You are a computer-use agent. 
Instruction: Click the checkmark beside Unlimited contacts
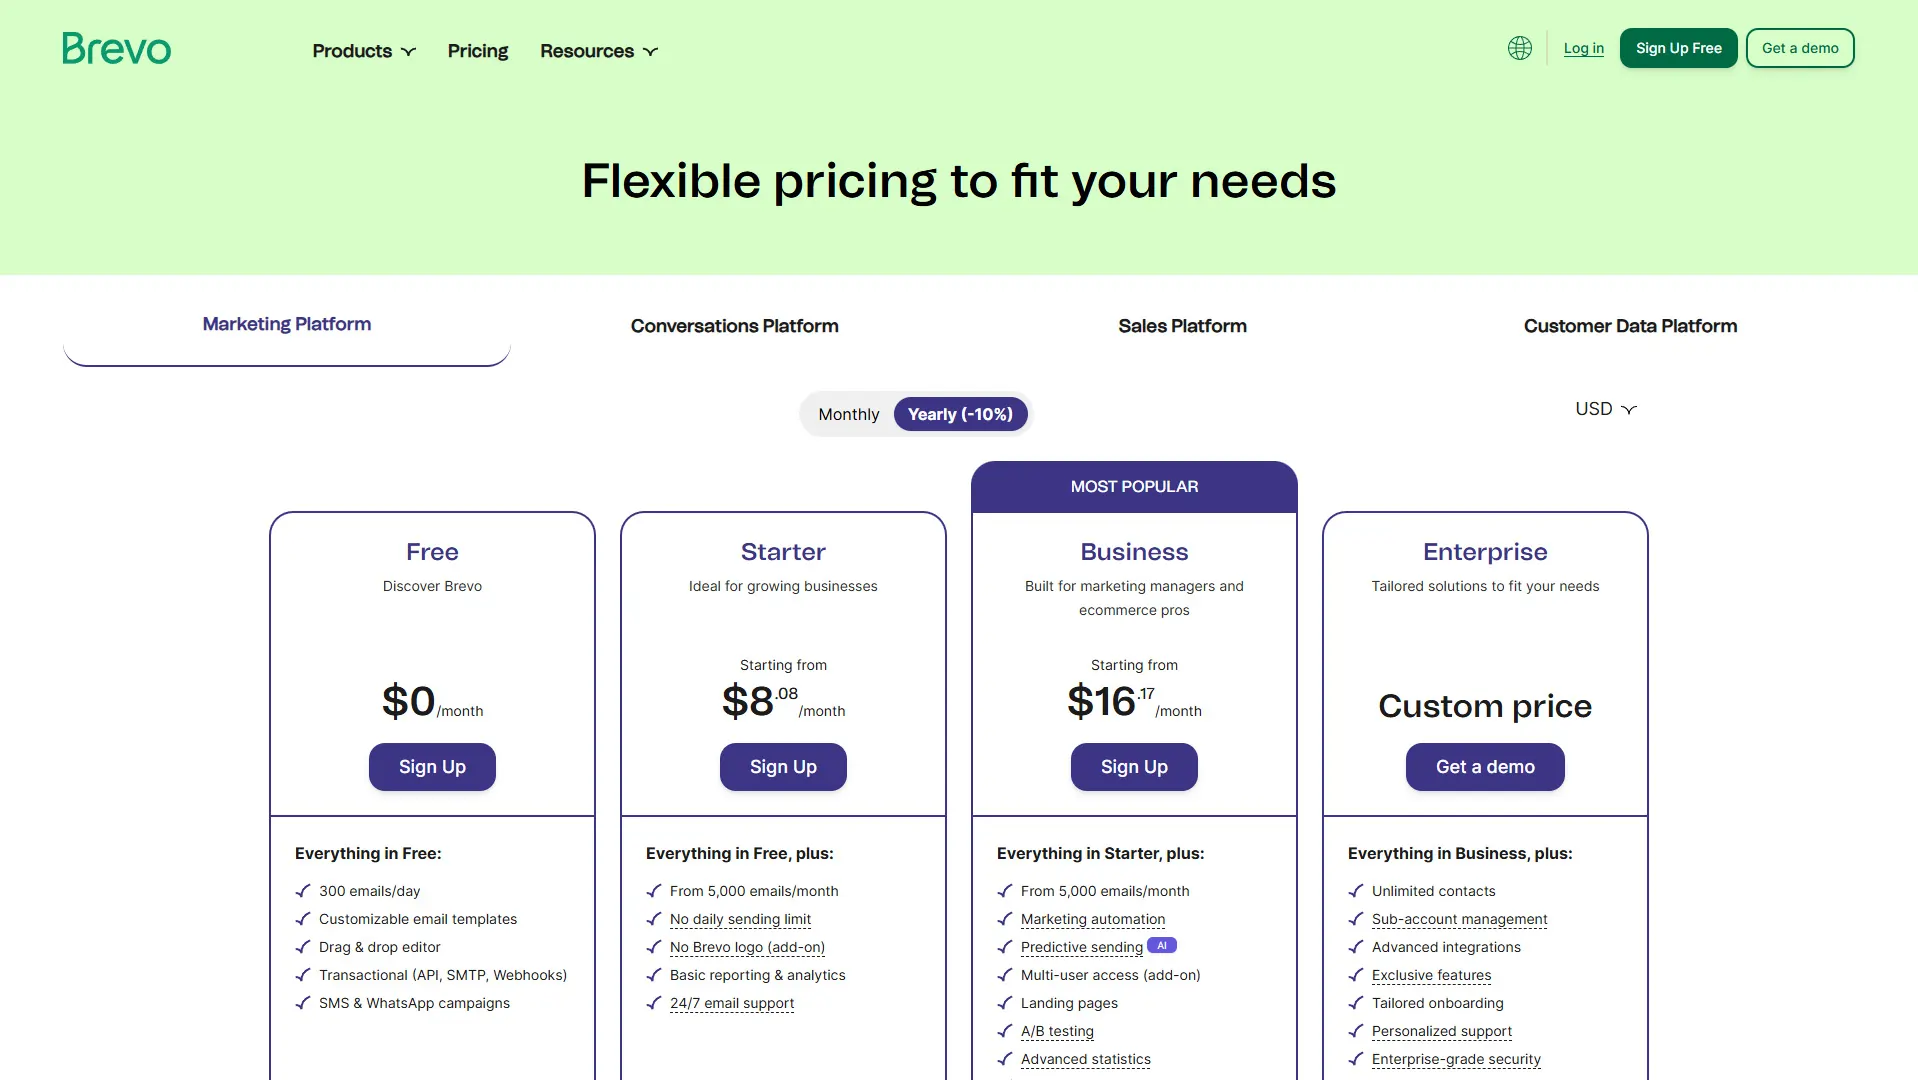[1356, 891]
